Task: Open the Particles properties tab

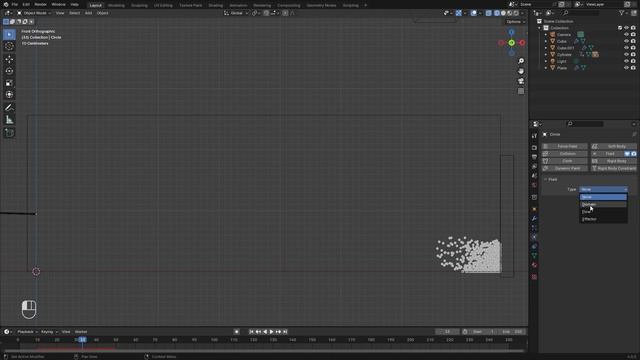Action: point(534,228)
